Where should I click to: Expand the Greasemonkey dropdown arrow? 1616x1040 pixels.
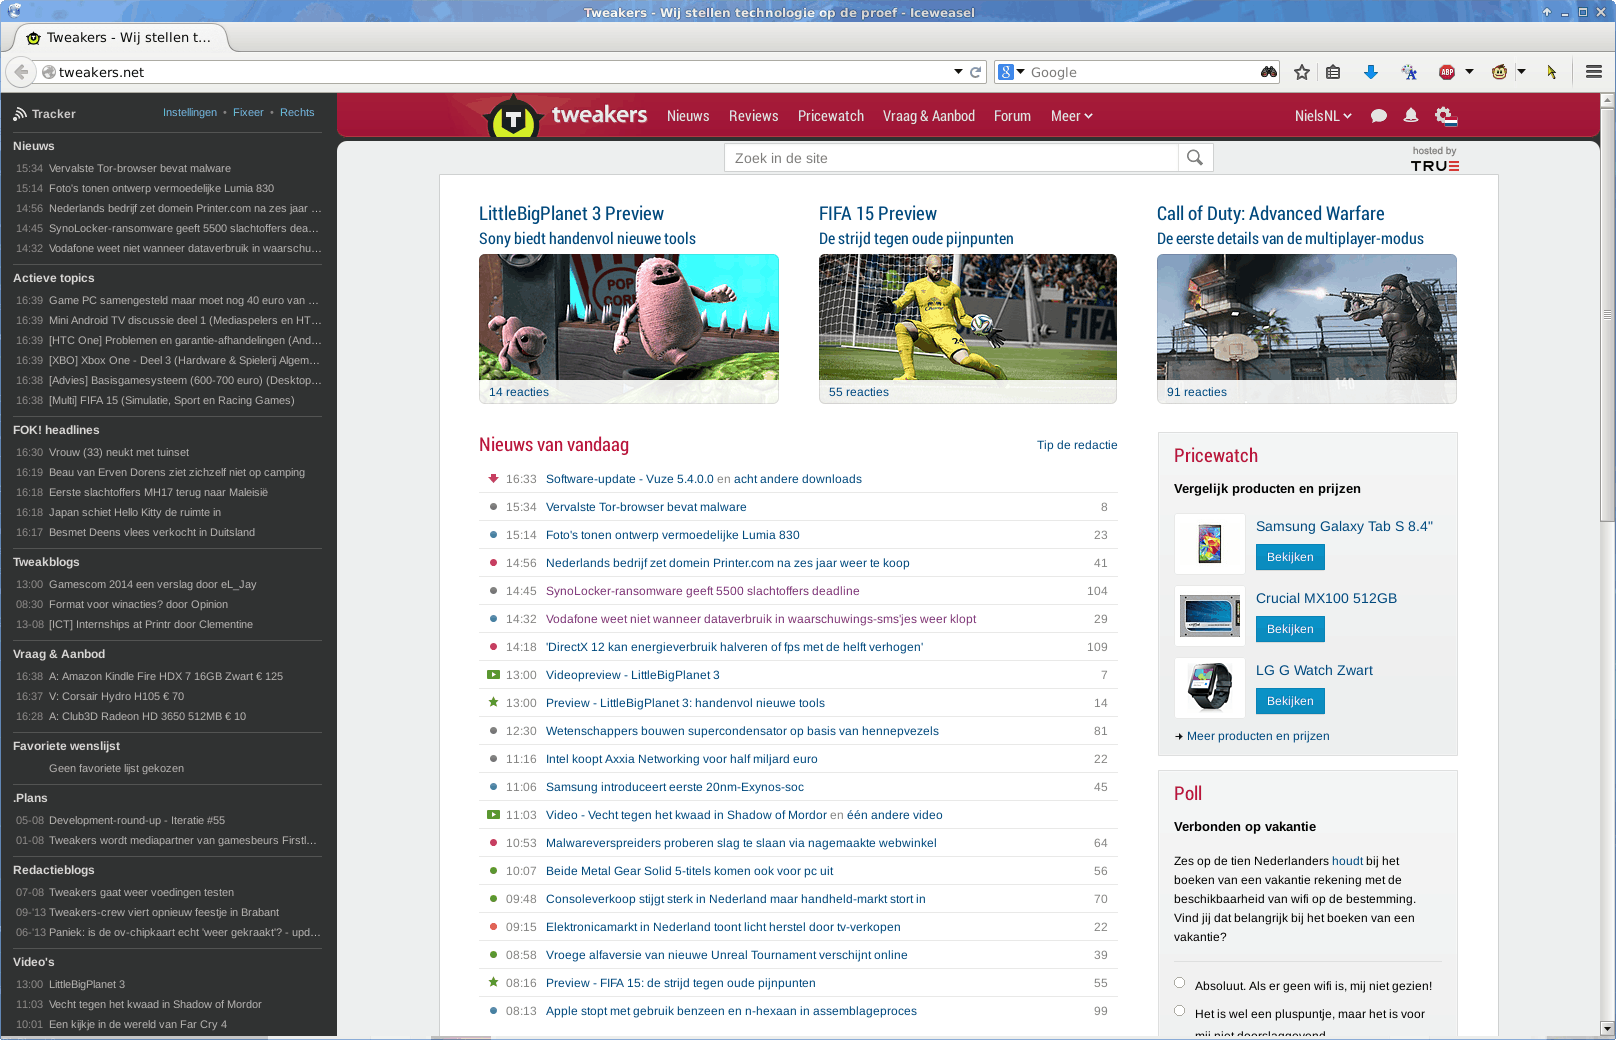point(1521,72)
